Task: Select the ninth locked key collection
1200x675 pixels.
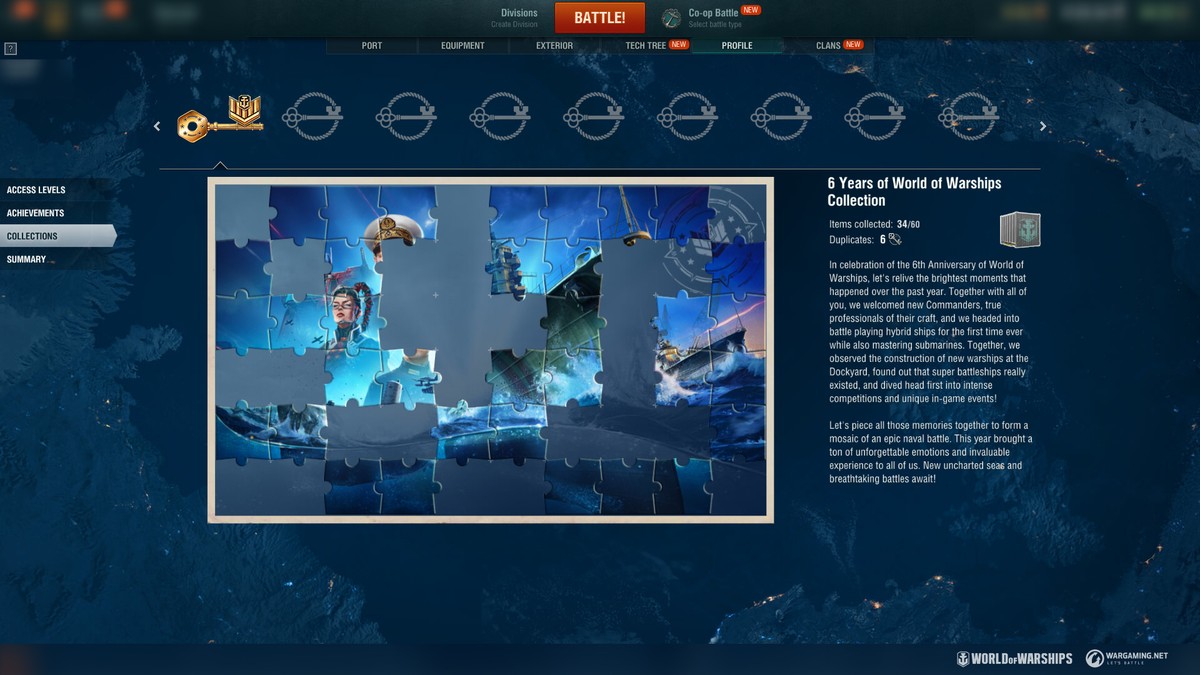Action: point(969,116)
